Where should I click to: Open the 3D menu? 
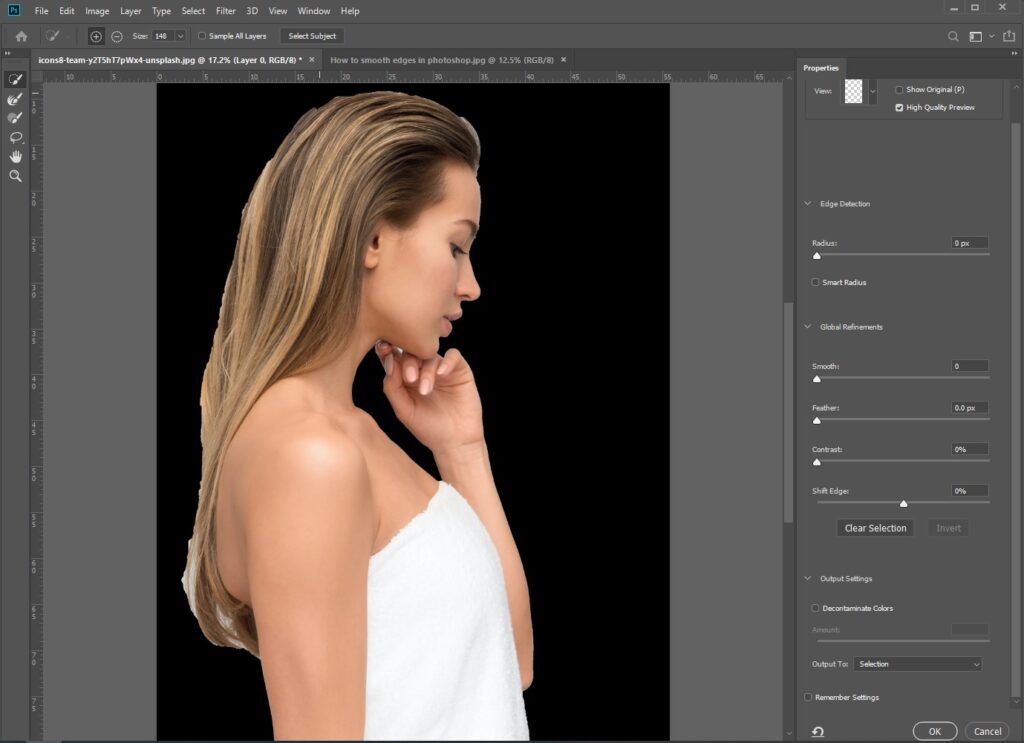(252, 11)
